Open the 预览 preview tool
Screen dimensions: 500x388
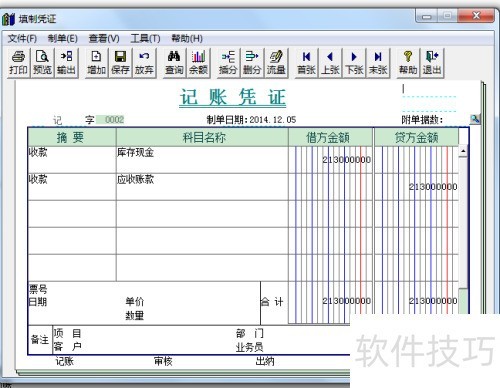[42, 63]
